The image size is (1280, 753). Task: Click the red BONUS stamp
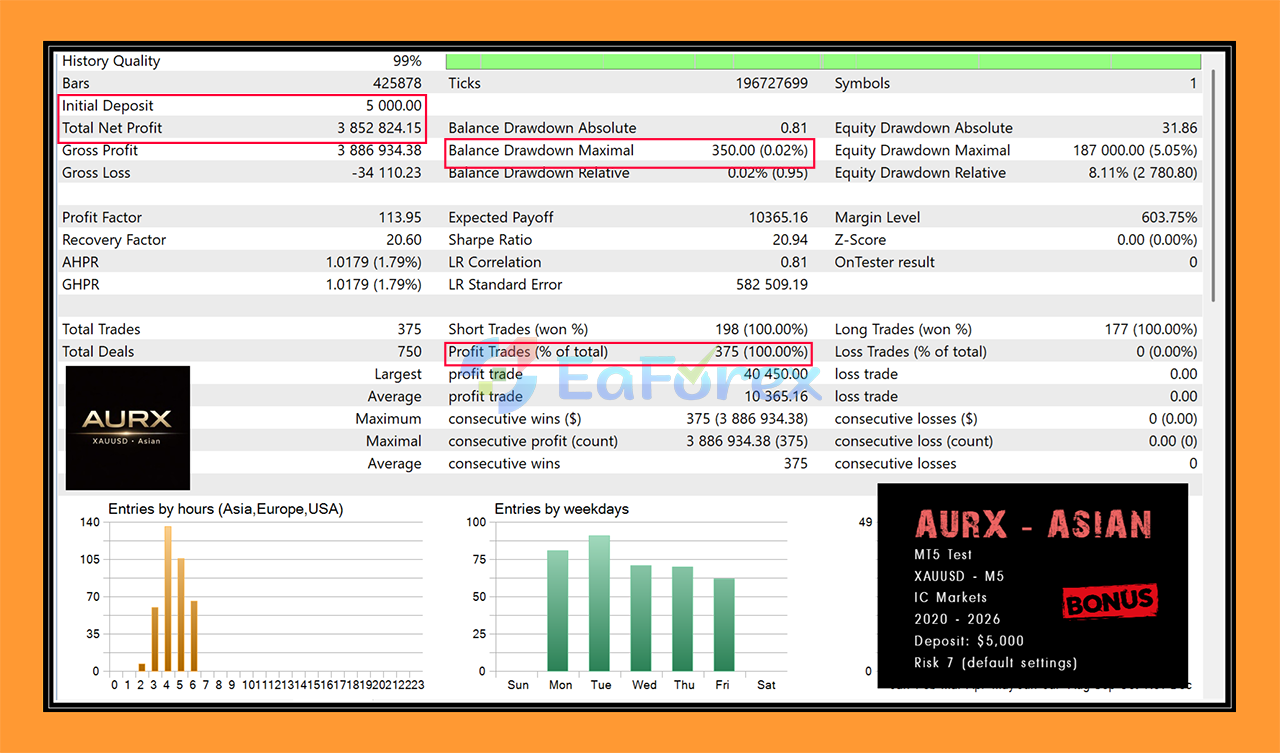(1109, 601)
